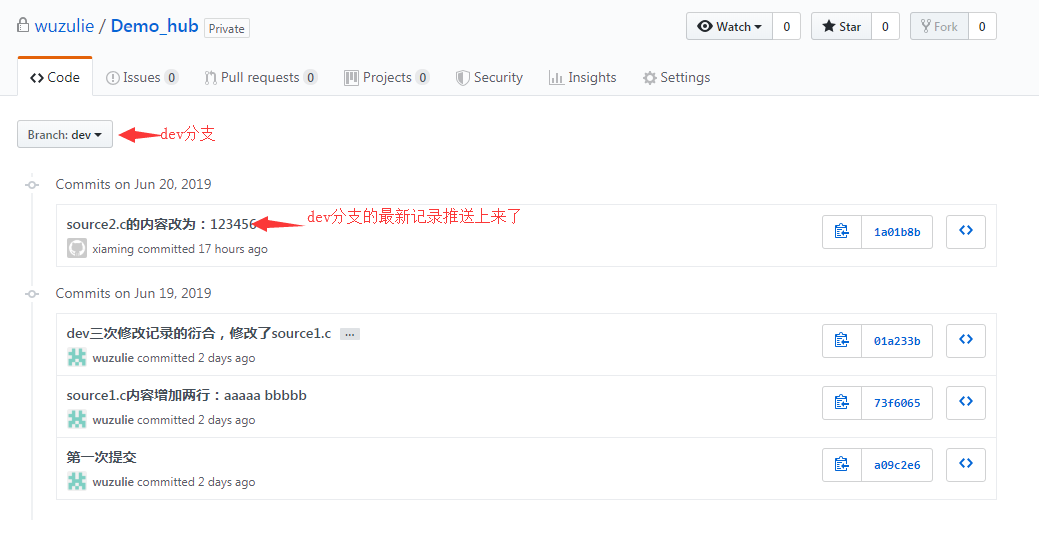The image size is (1039, 535).
Task: Browse repository at commit 1a01b8b
Action: click(x=965, y=232)
